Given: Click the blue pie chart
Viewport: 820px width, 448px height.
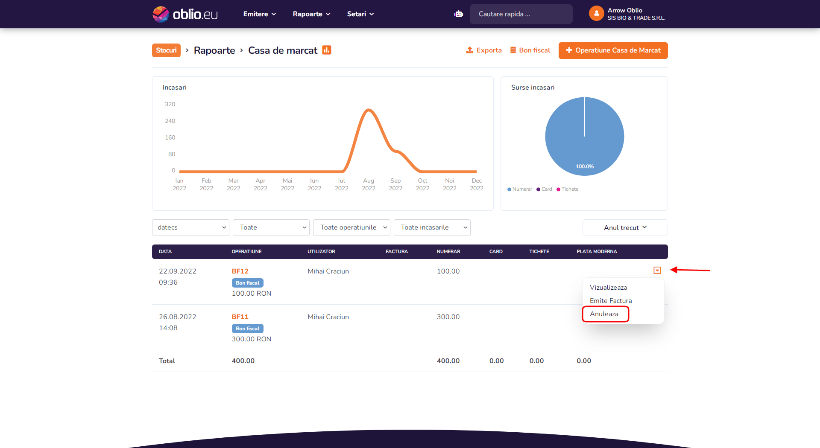Looking at the screenshot, I should coord(584,136).
